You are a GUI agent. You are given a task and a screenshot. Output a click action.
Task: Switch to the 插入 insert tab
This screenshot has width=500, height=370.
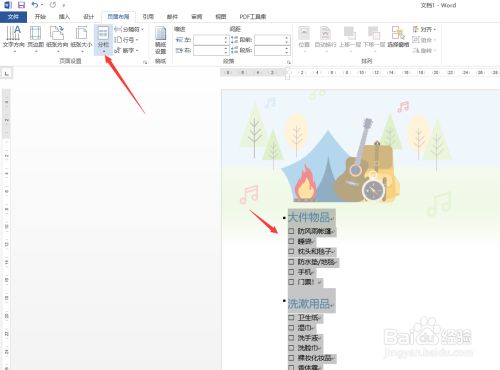64,17
